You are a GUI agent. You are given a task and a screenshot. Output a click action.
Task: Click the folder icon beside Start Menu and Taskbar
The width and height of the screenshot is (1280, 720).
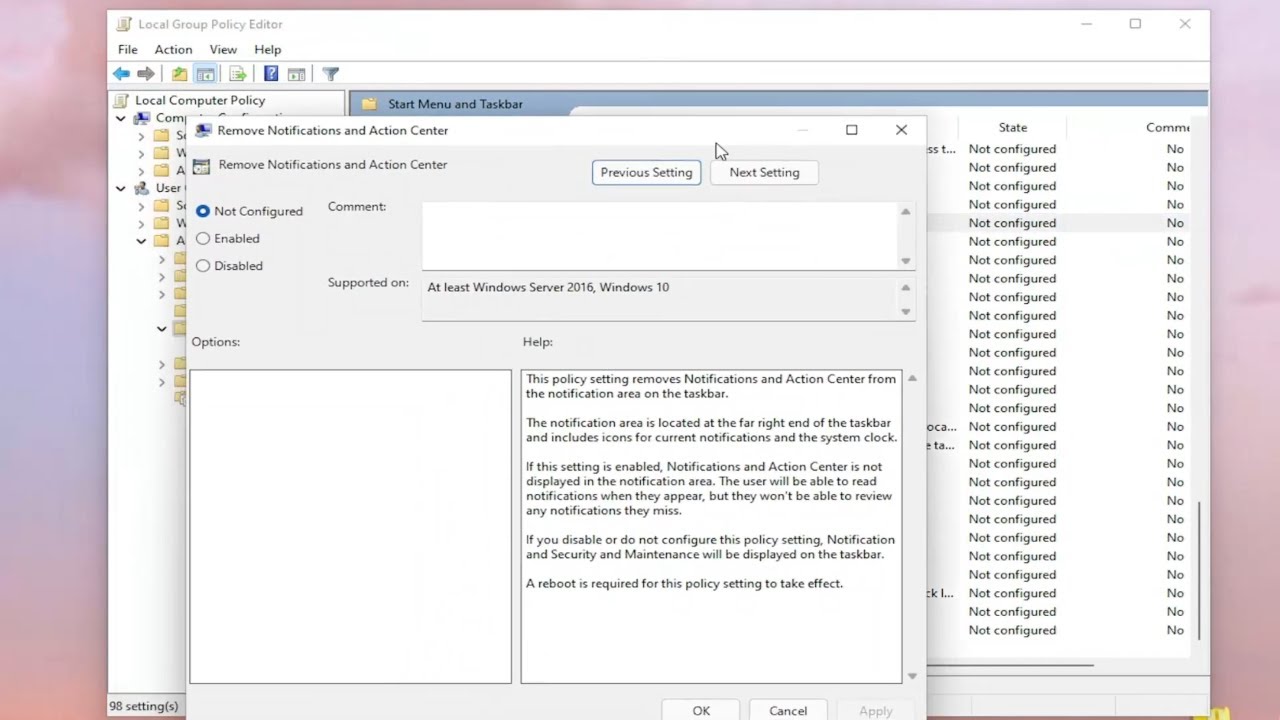click(369, 104)
